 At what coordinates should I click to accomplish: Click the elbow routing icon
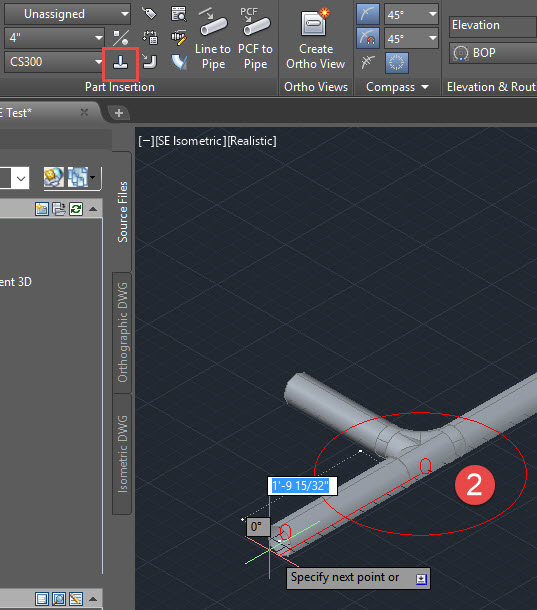[149, 62]
